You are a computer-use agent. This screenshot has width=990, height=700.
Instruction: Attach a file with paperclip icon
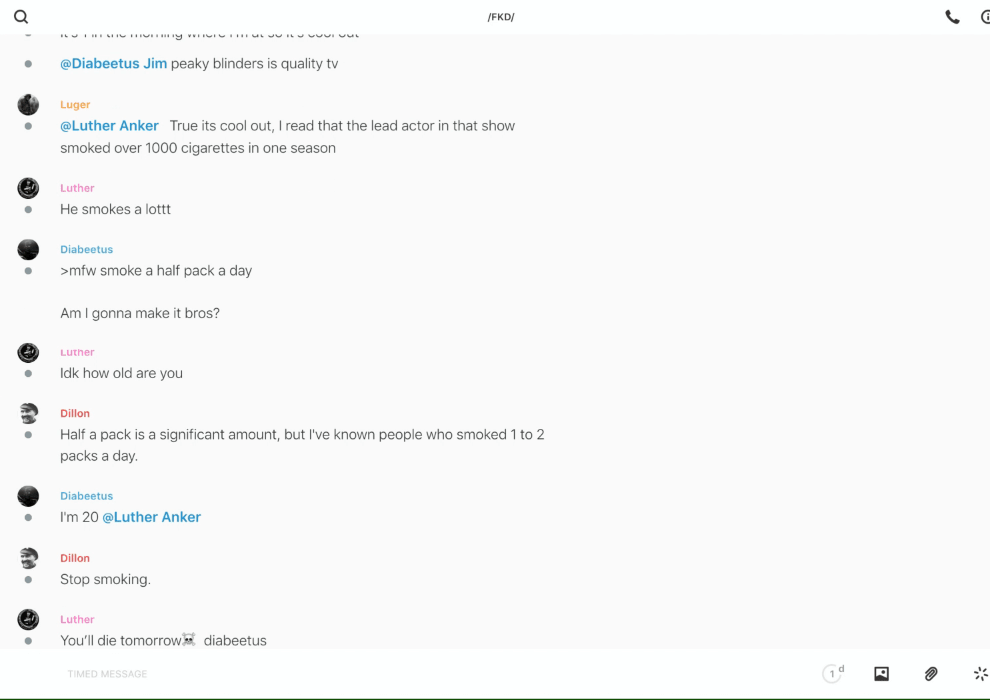[931, 674]
